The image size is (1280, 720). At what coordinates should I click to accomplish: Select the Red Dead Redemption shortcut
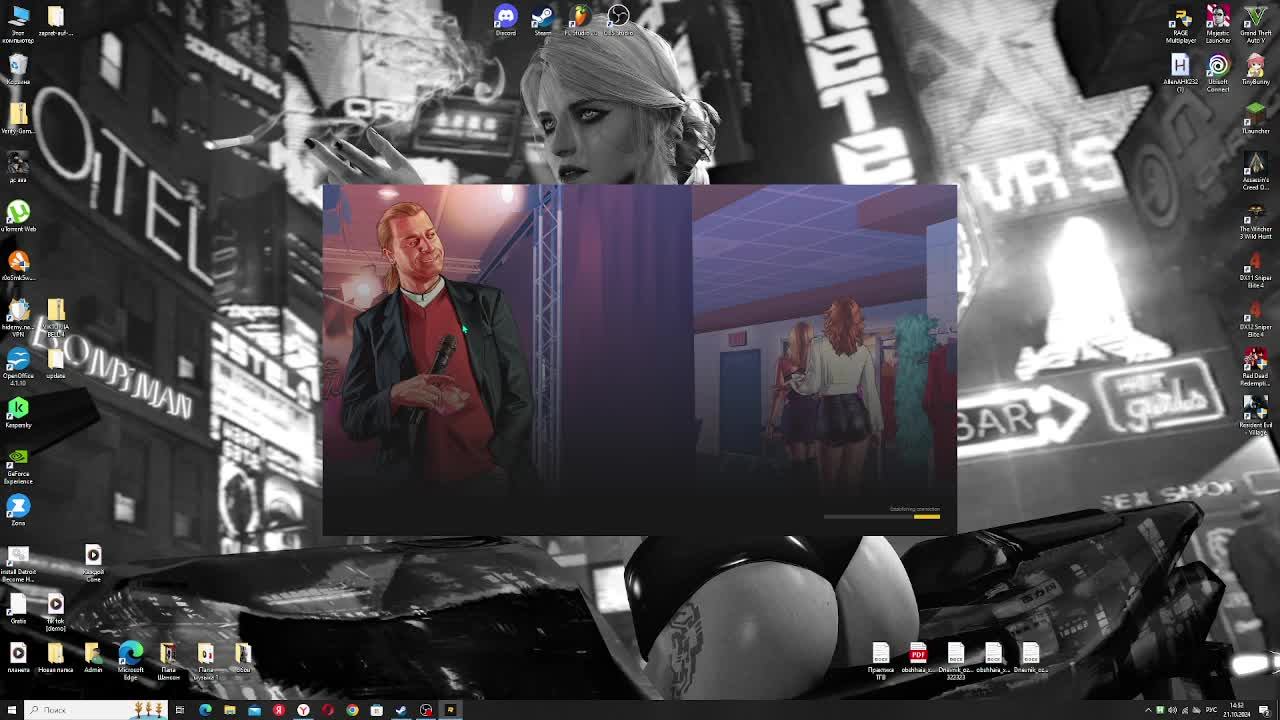pos(1256,368)
